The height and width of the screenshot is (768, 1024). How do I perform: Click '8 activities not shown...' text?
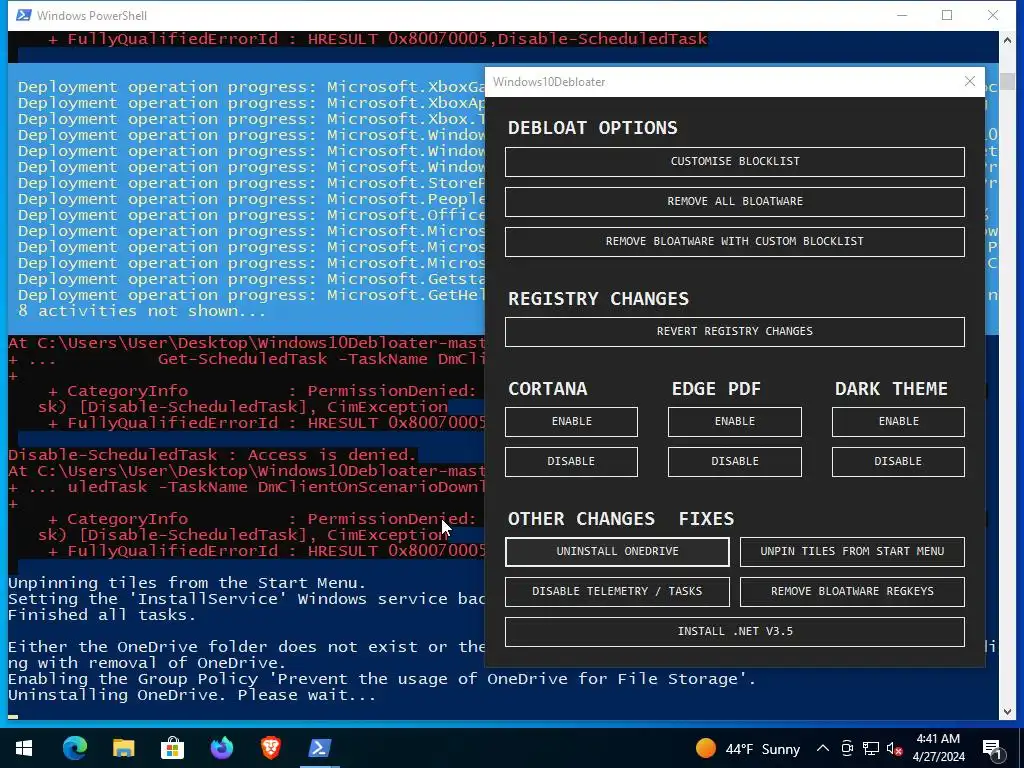142,311
